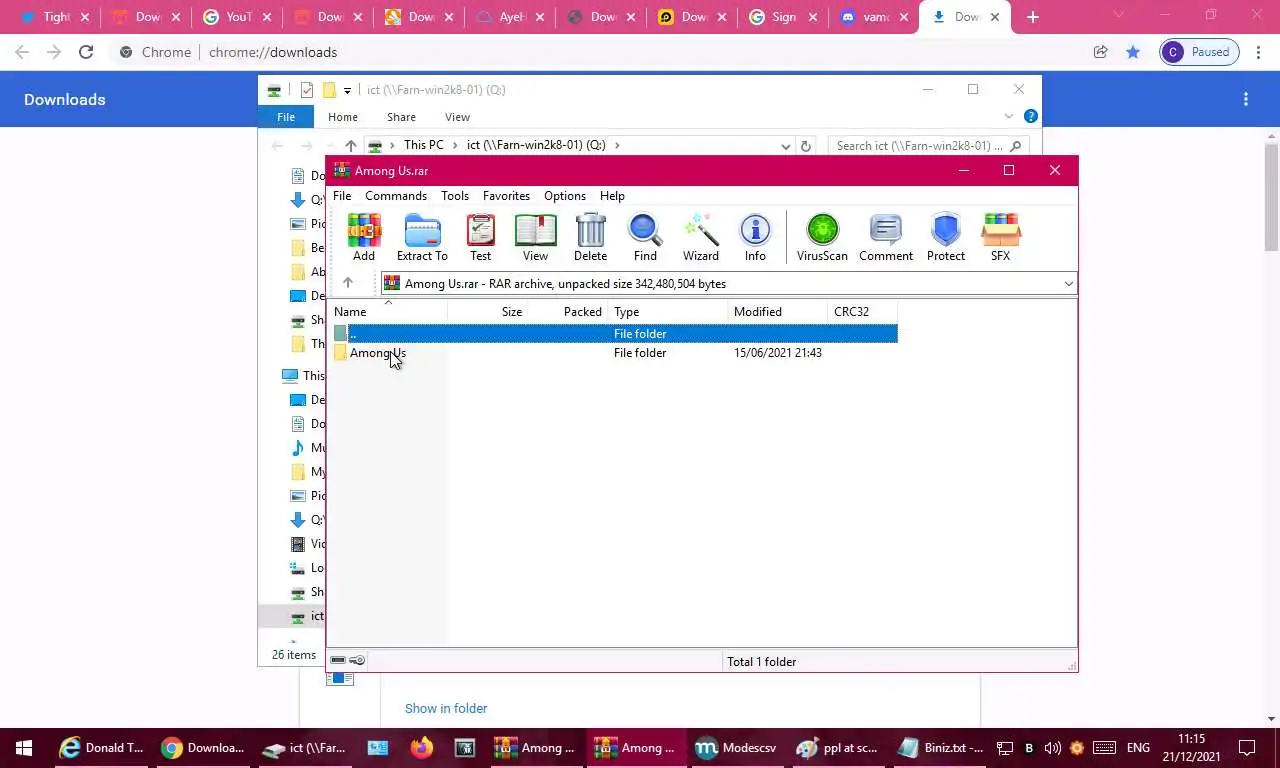The width and height of the screenshot is (1280, 768).
Task: Sort by the Packed column header
Action: click(569, 311)
